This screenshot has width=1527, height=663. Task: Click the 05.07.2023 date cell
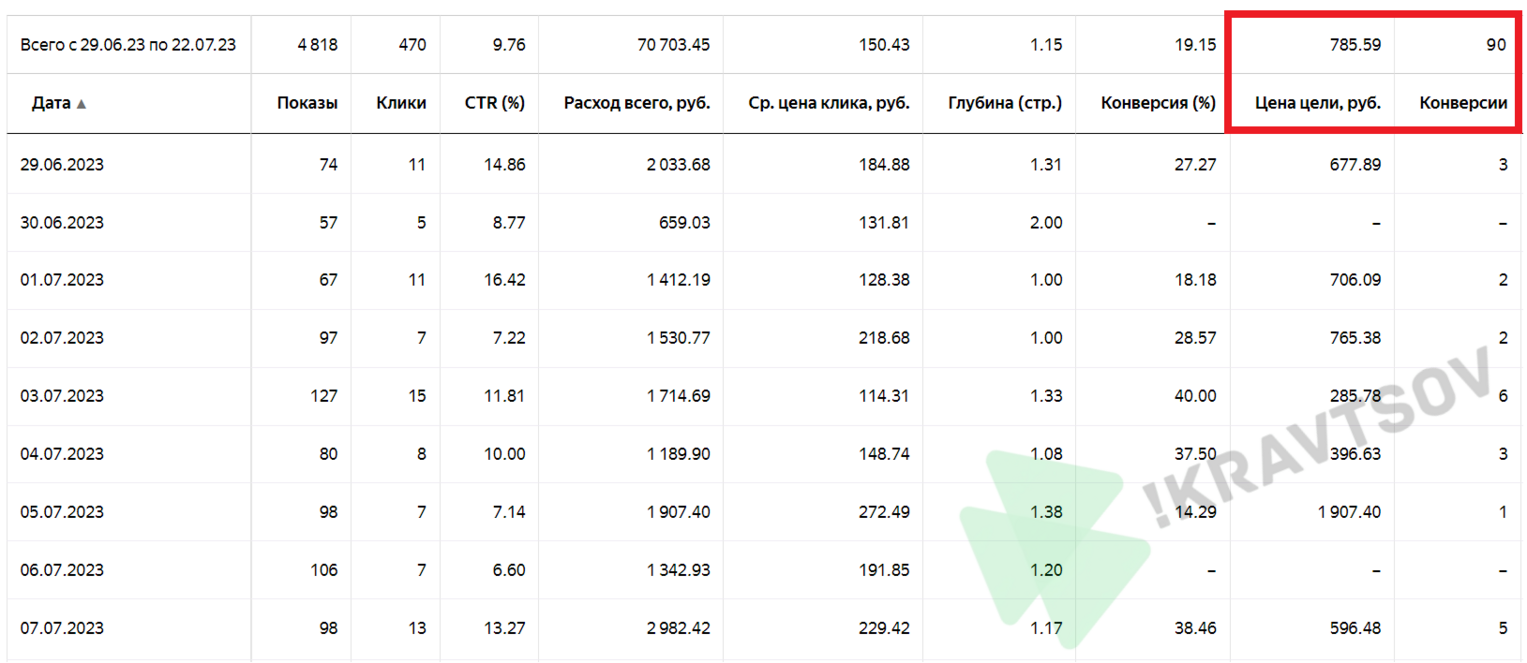pyautogui.click(x=62, y=512)
